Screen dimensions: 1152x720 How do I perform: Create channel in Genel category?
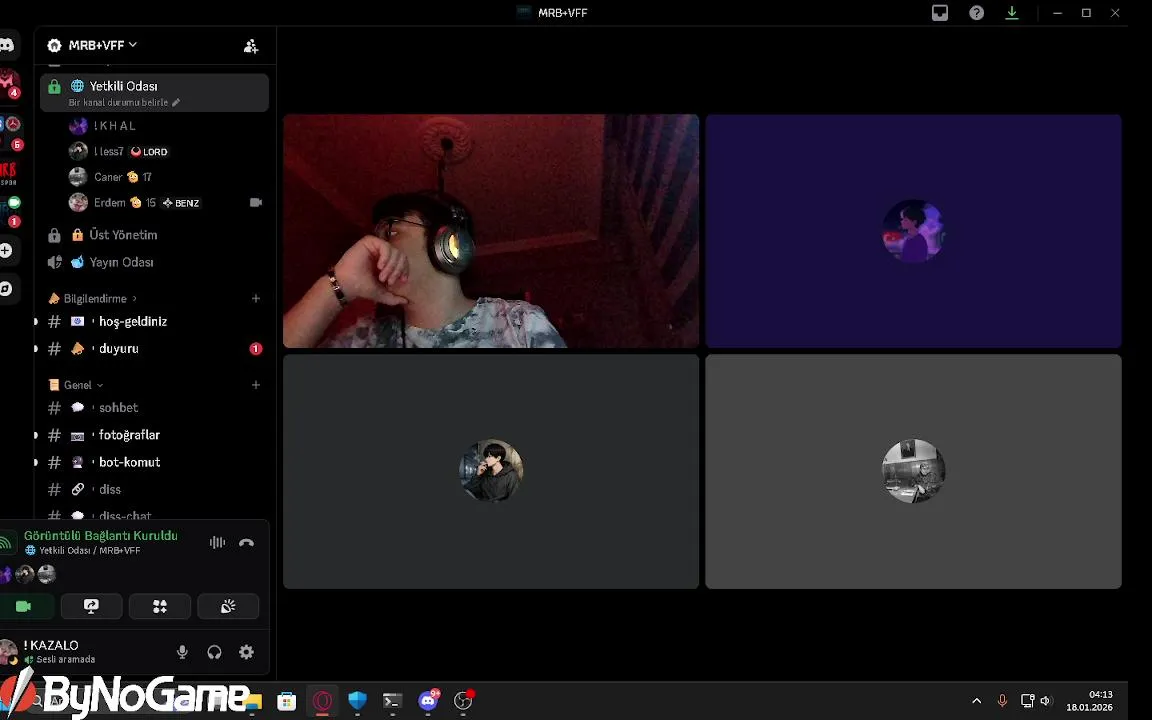256,385
